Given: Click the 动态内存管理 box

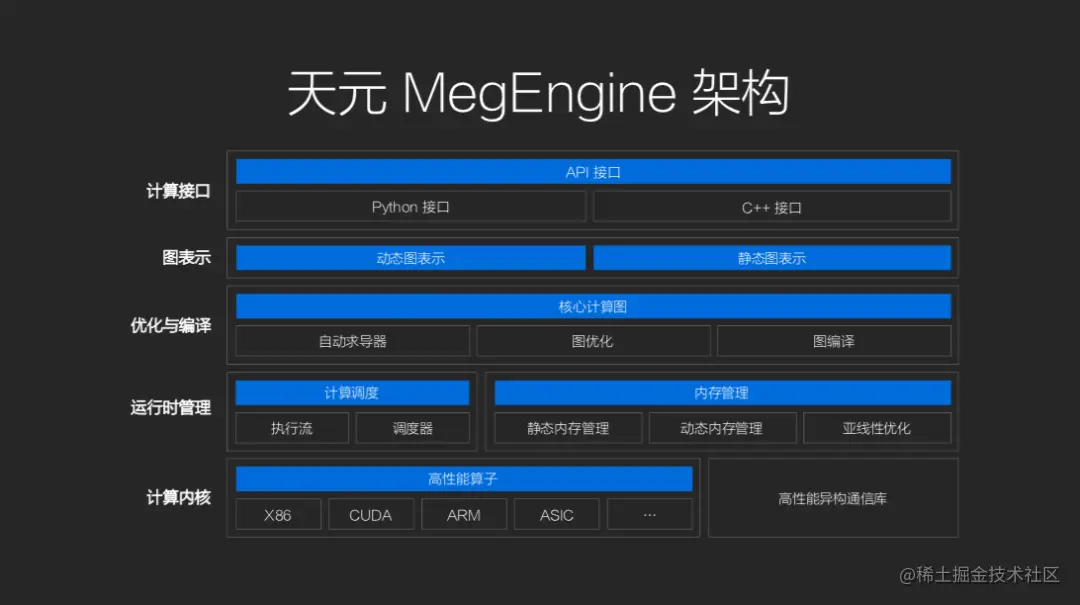Looking at the screenshot, I should (722, 428).
